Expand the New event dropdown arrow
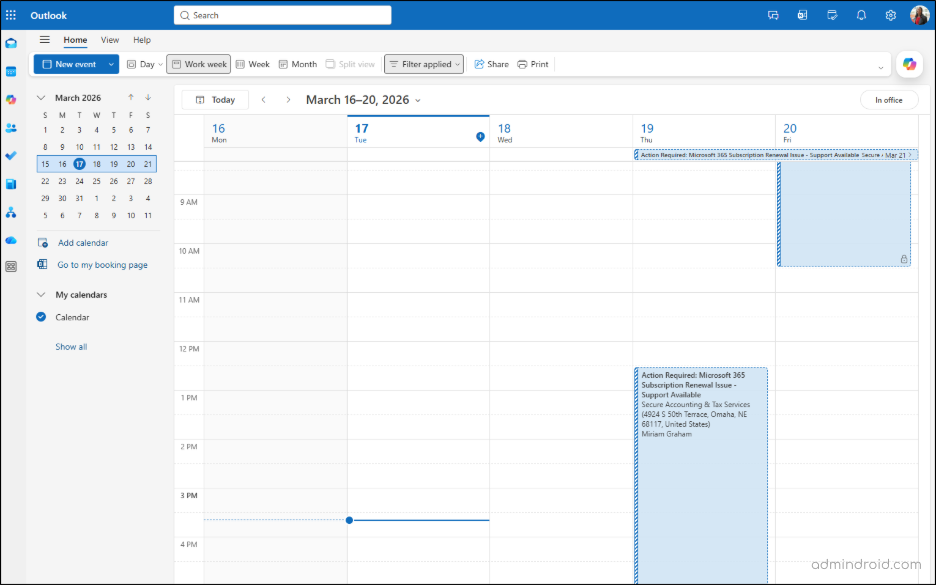 (x=110, y=63)
